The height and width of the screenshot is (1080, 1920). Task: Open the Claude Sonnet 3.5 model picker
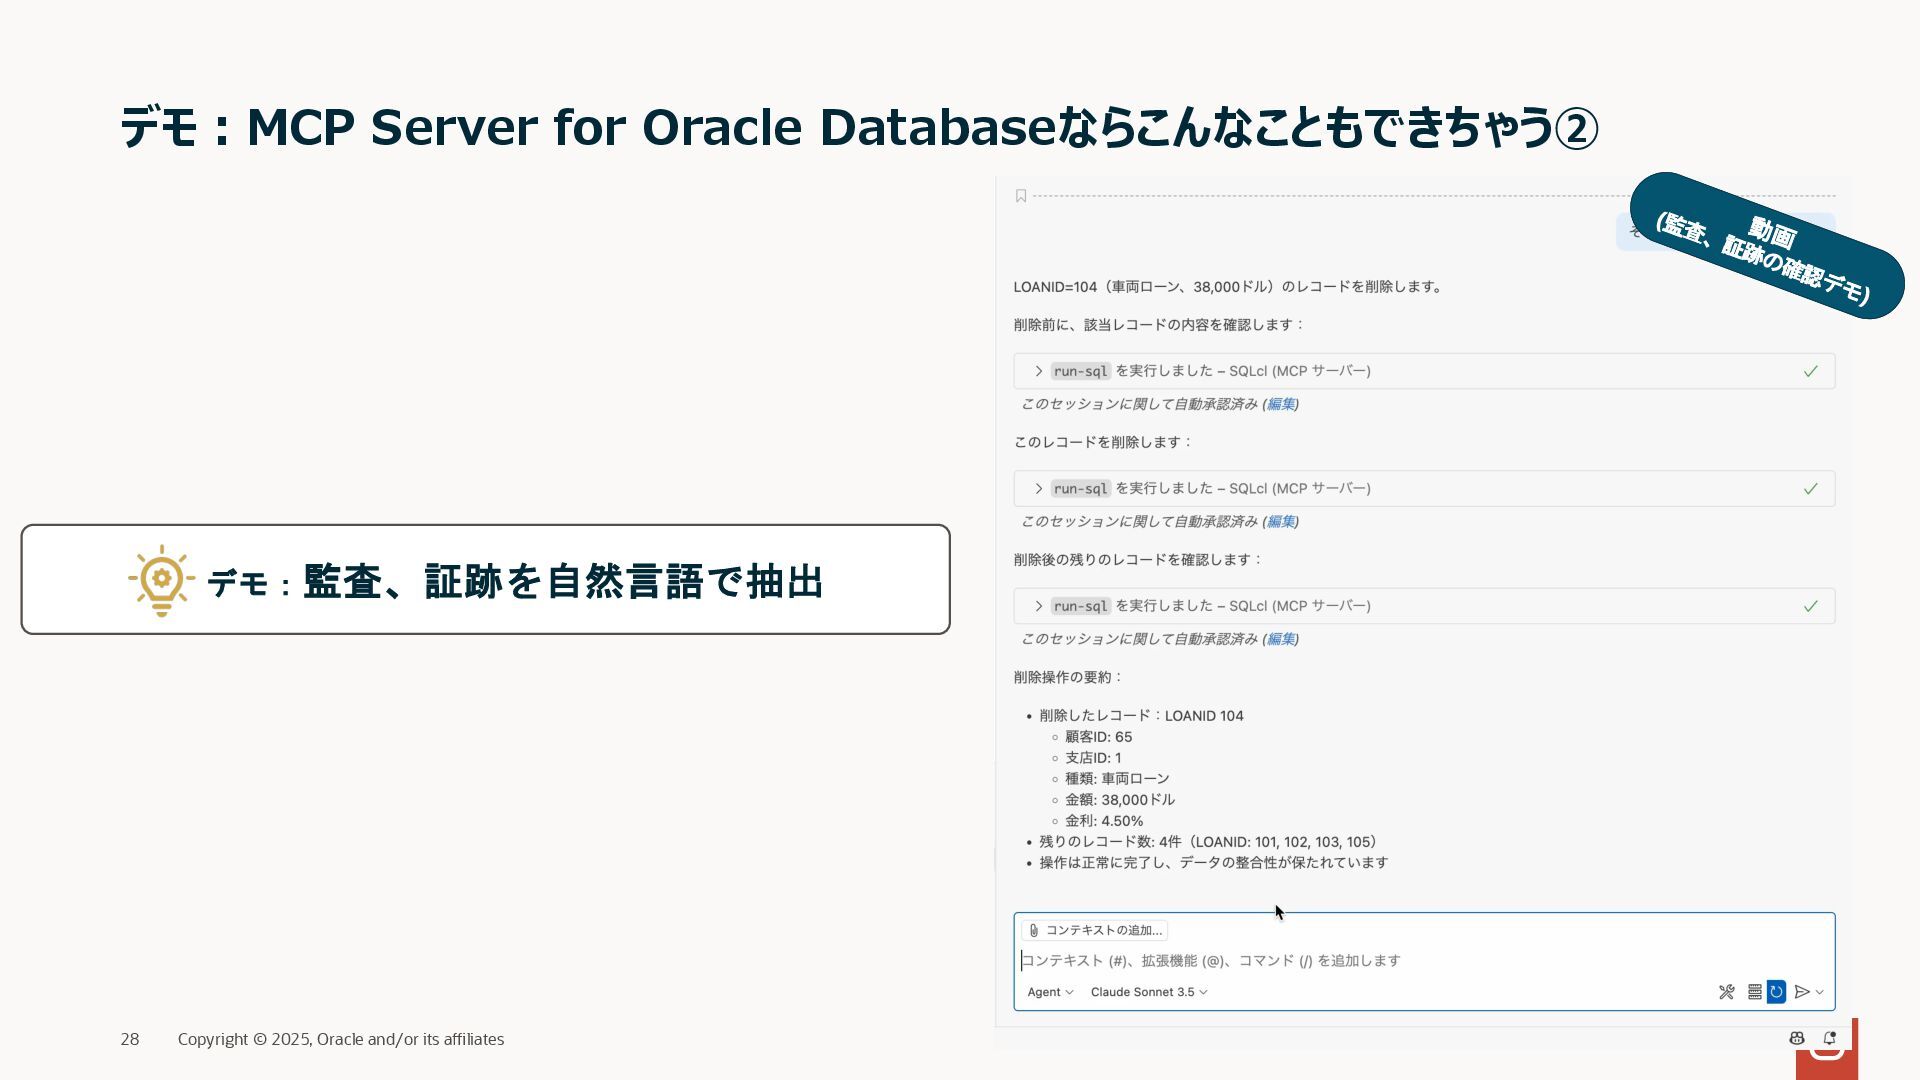point(1149,992)
